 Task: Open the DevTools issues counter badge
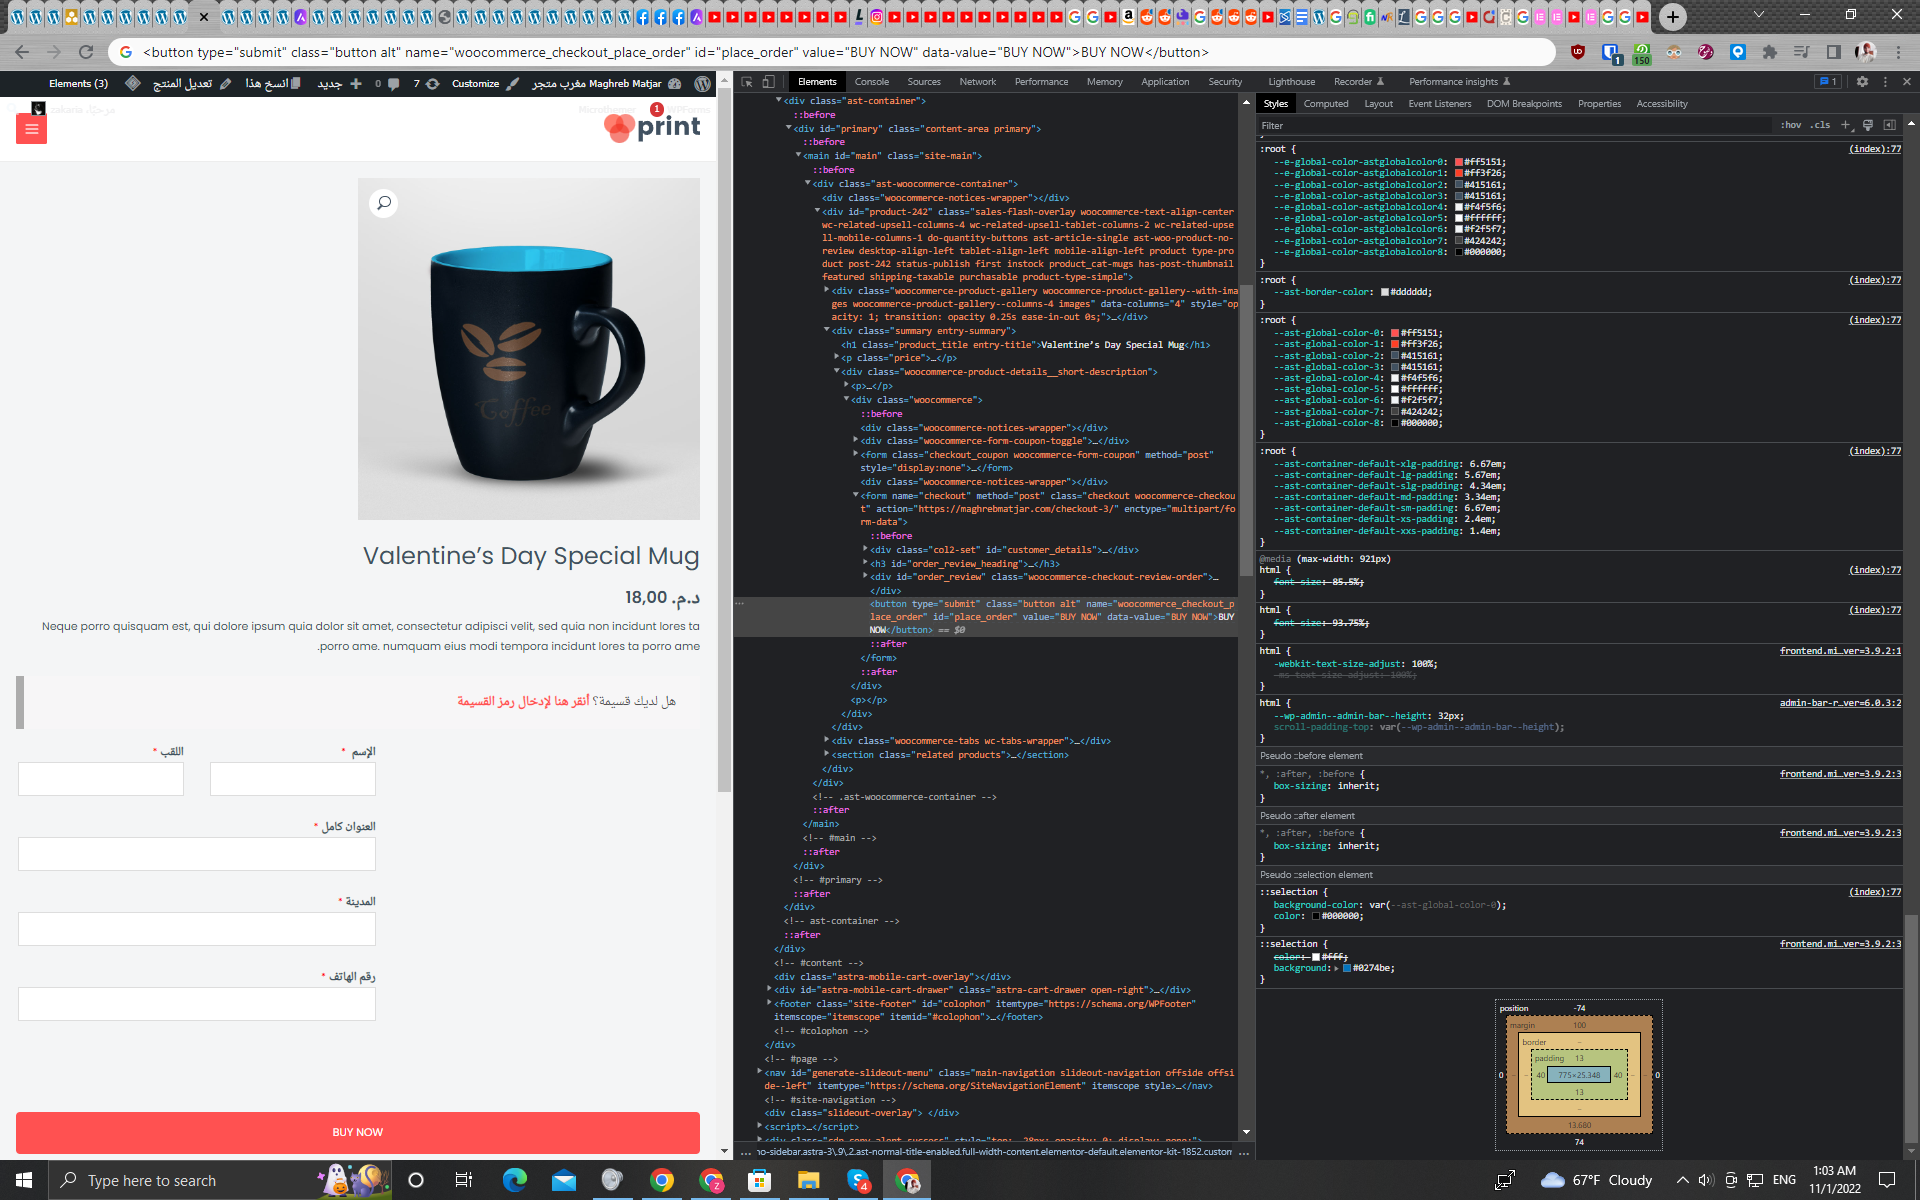(x=1827, y=82)
